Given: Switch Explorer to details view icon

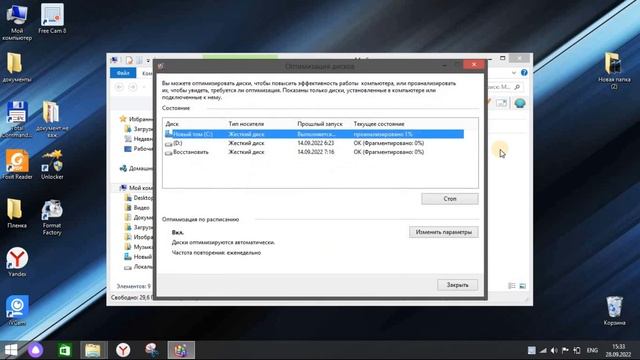Looking at the screenshot, I should coord(512,286).
